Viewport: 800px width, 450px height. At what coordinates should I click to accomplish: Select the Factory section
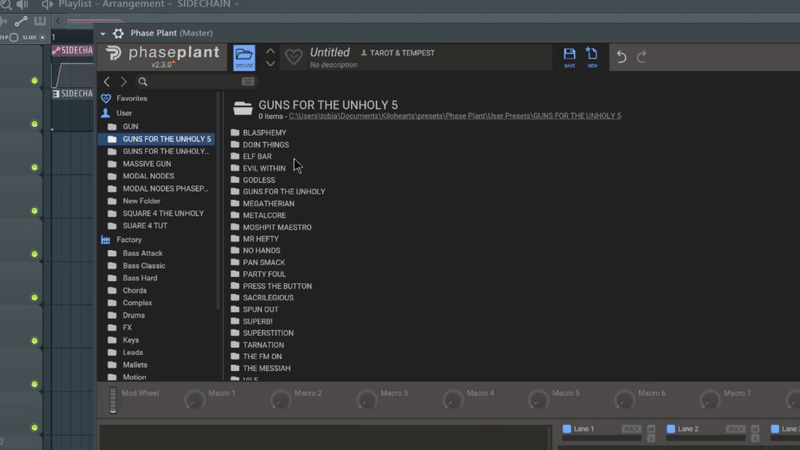(129, 240)
